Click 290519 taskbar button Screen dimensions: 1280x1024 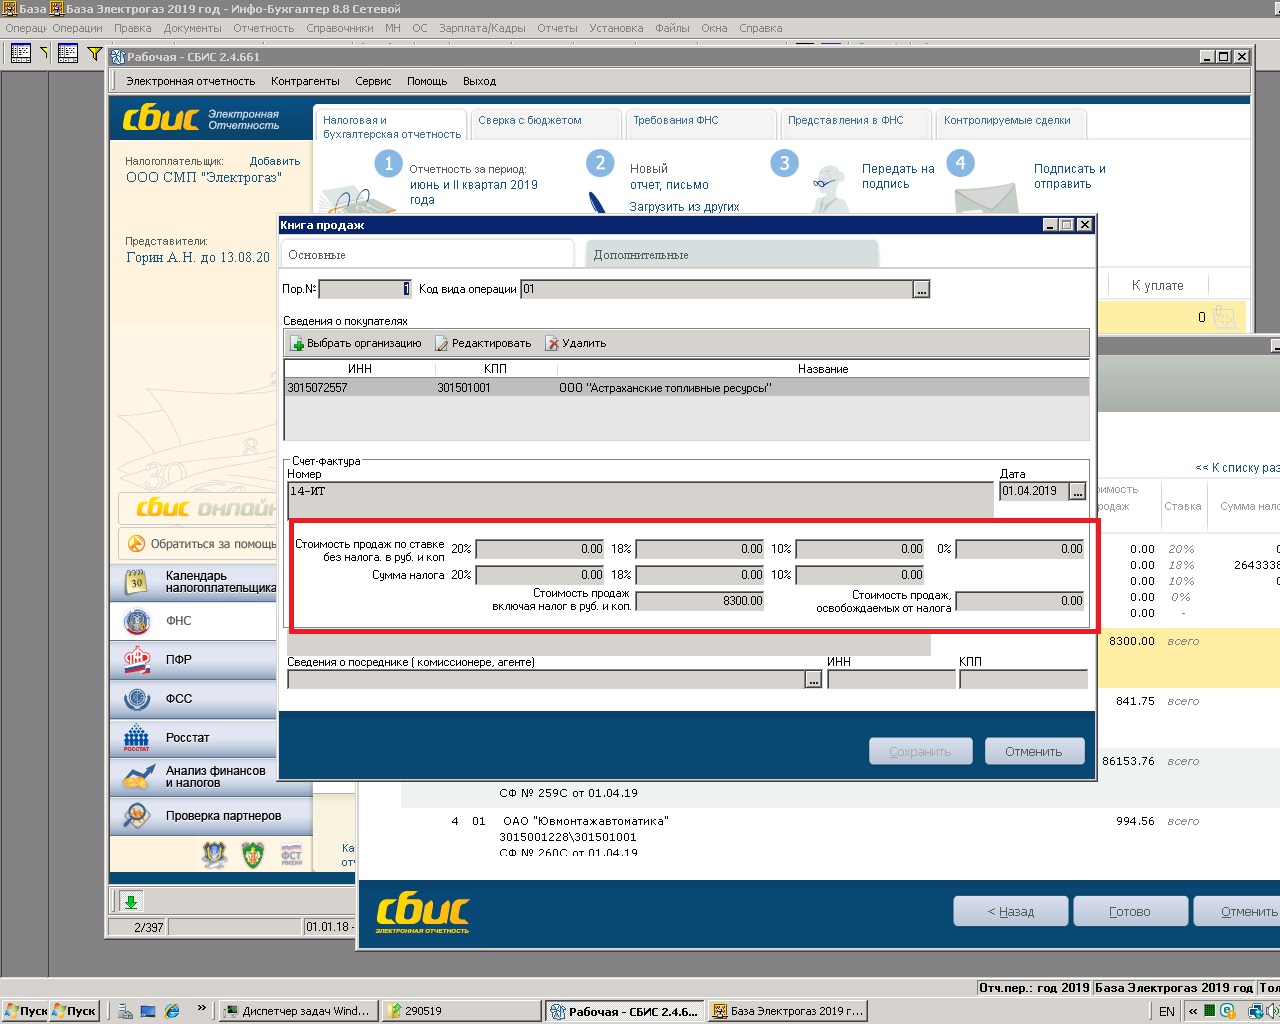462,1011
